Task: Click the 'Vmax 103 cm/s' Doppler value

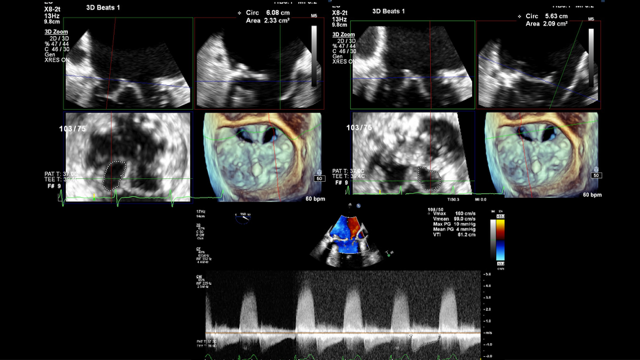Action: coord(454,213)
